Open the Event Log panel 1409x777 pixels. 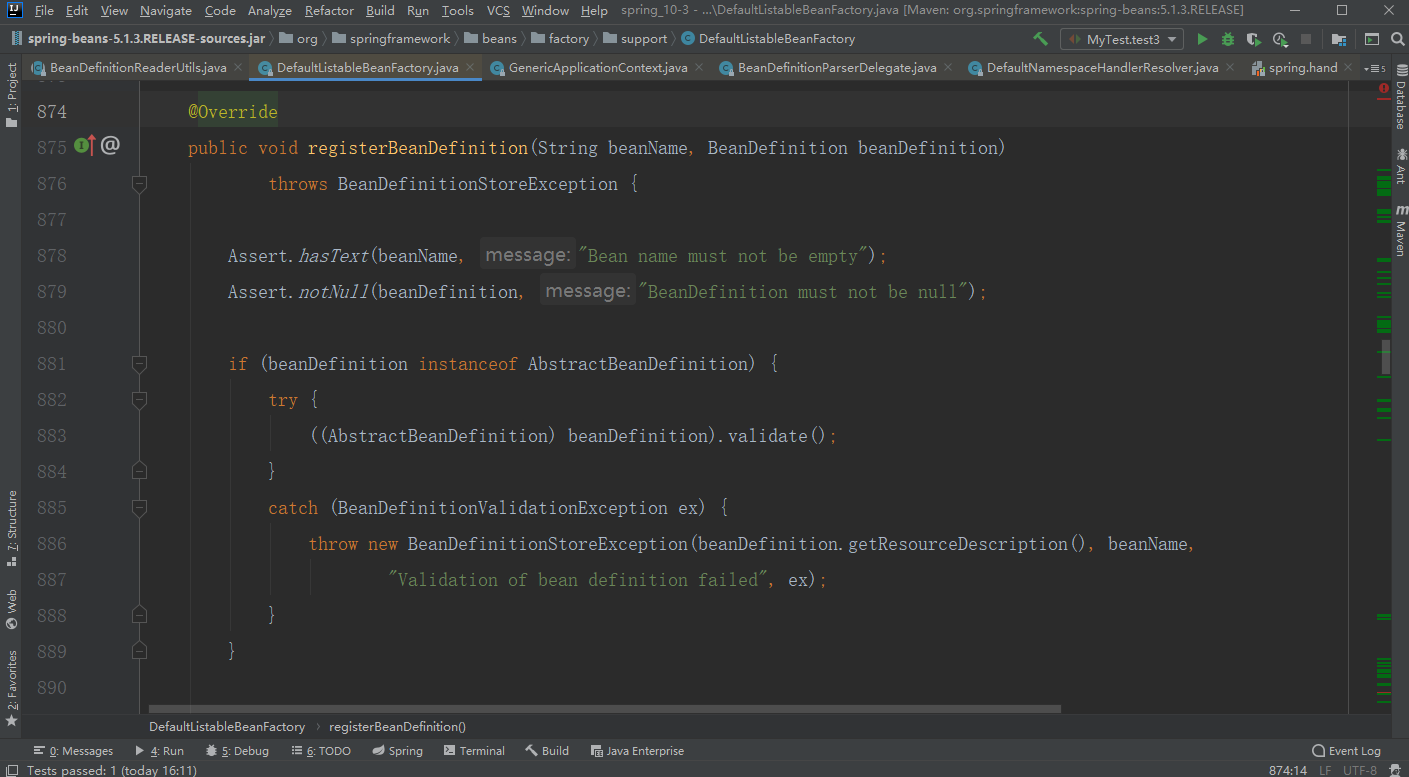click(x=1346, y=751)
